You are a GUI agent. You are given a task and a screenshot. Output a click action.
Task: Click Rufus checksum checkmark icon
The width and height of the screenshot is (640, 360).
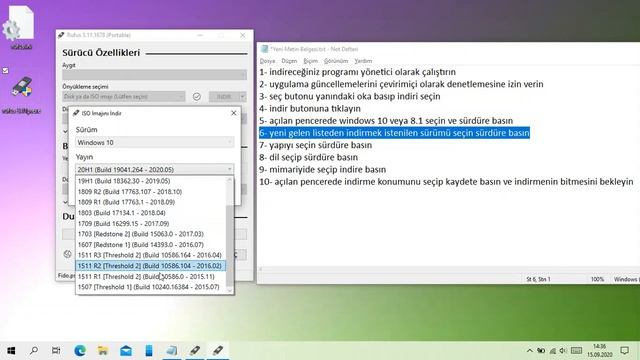(197, 97)
